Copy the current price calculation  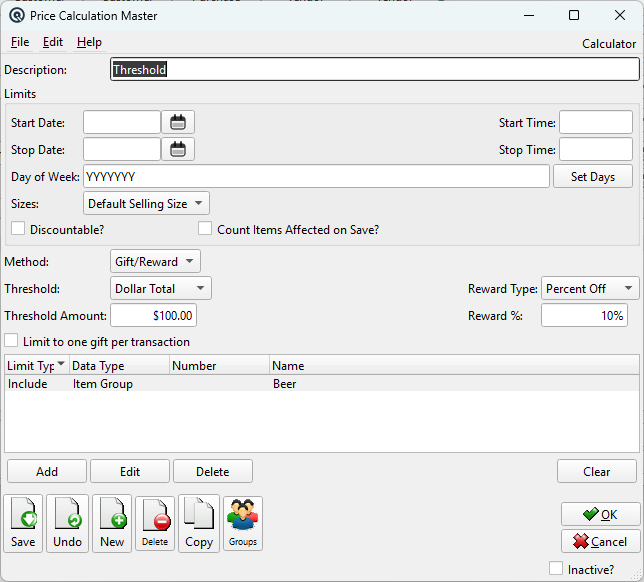coord(199,523)
